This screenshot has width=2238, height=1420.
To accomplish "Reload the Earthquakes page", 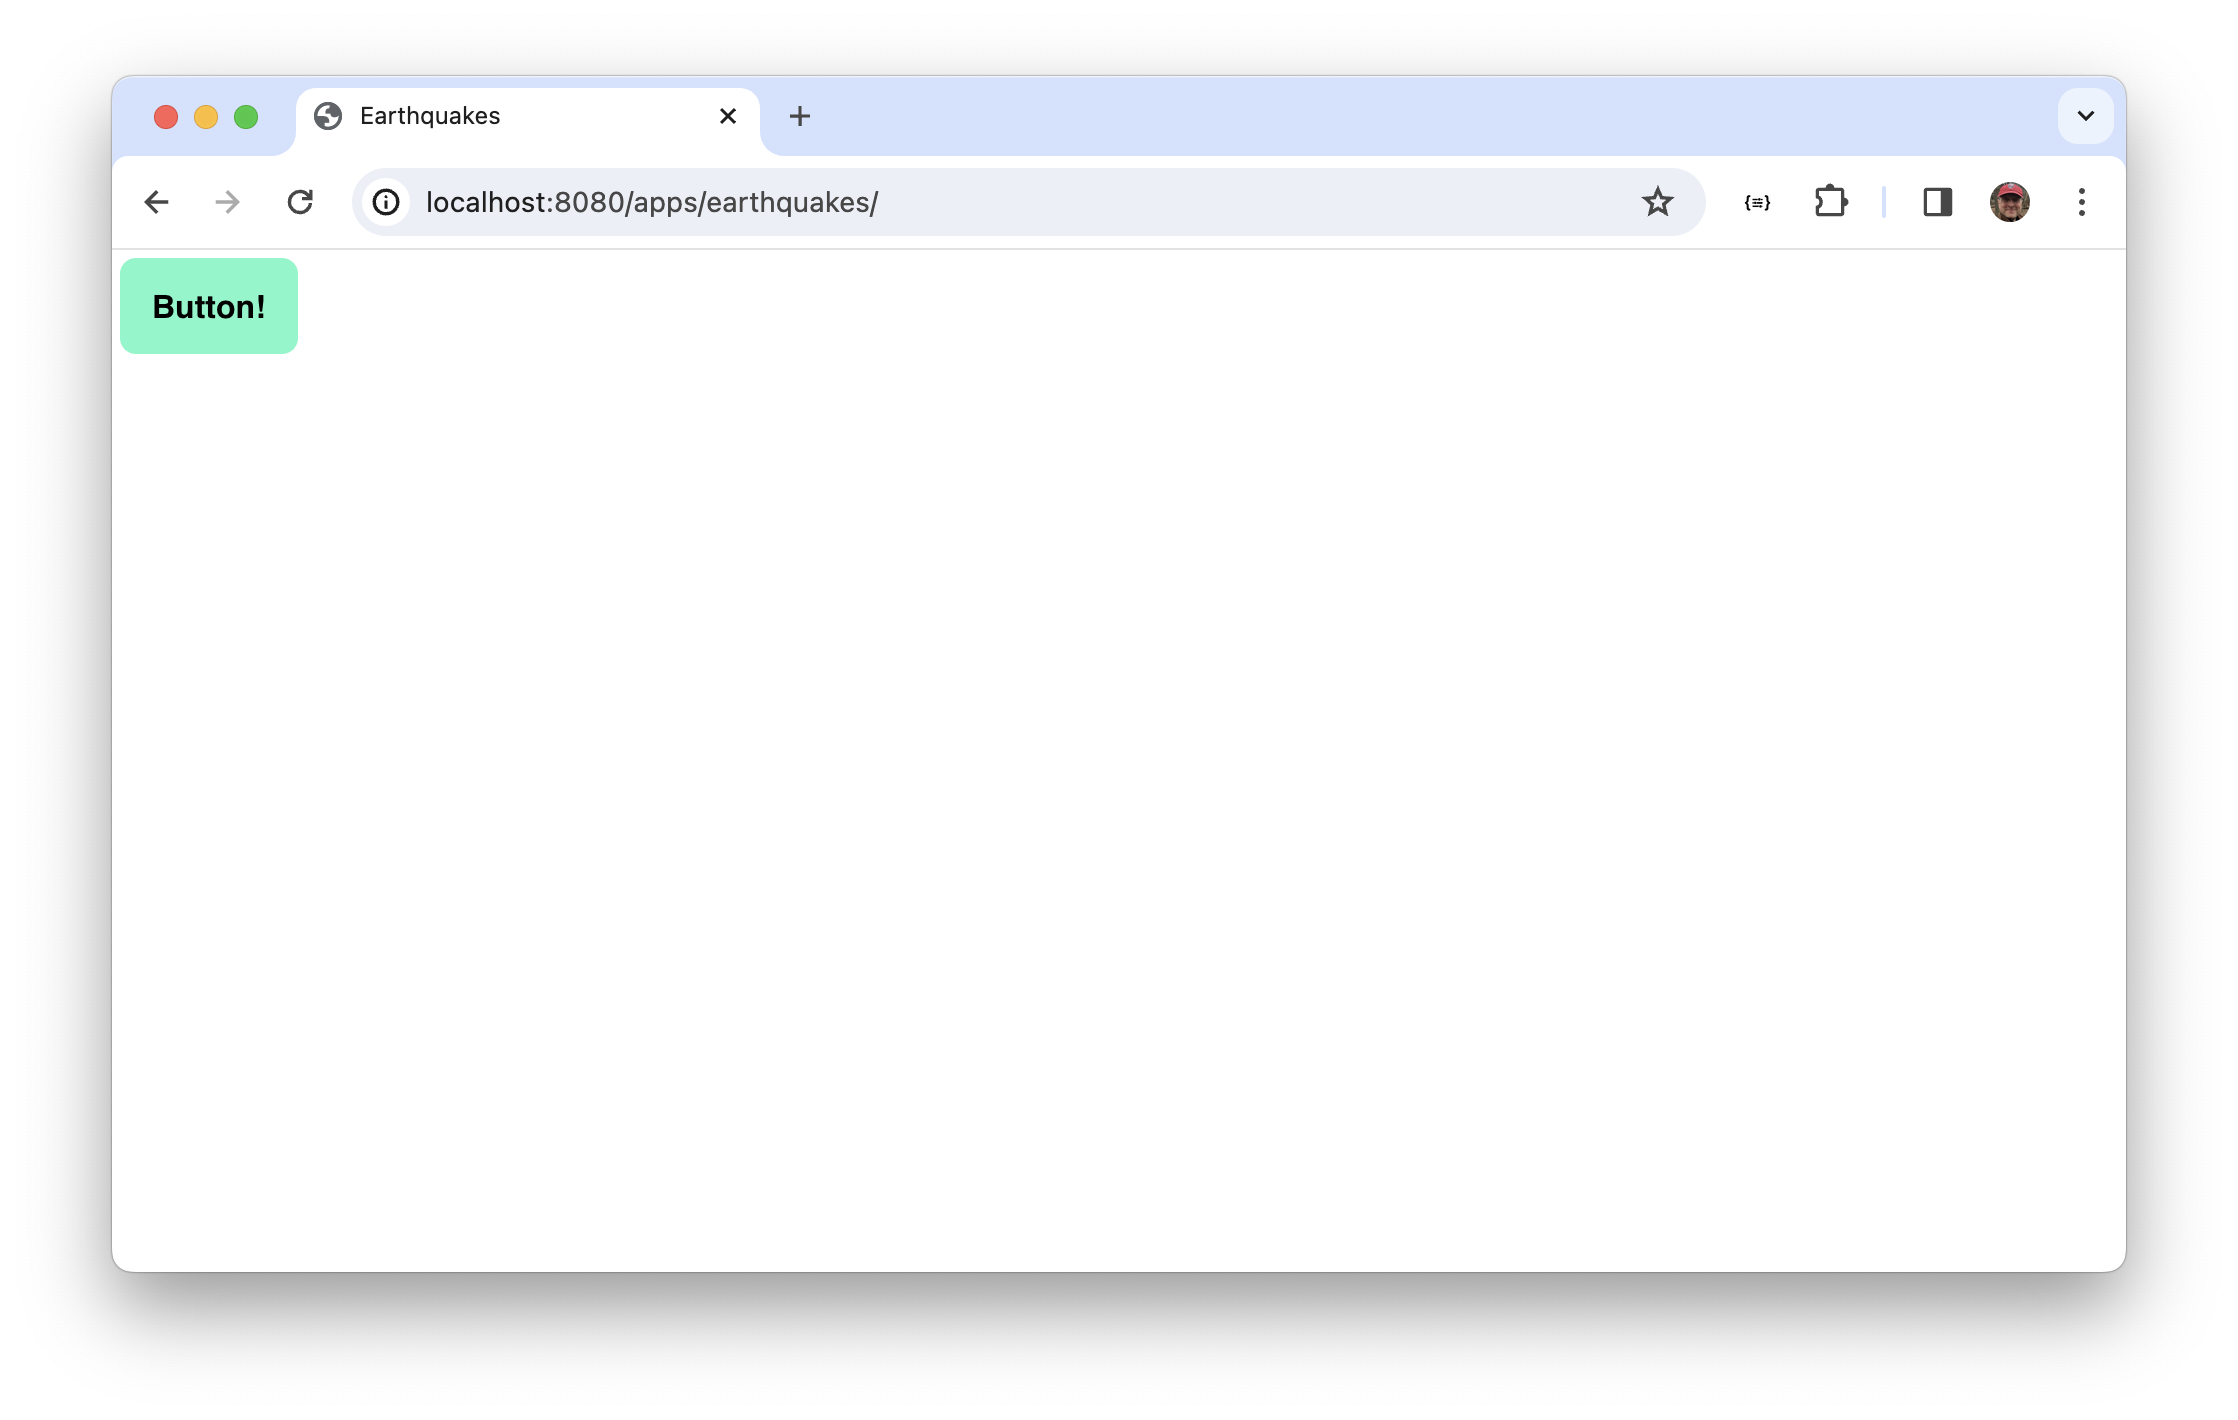I will coord(300,202).
